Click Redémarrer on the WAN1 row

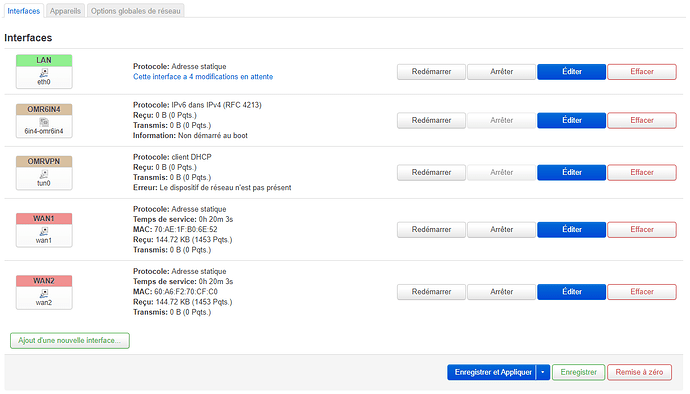431,230
